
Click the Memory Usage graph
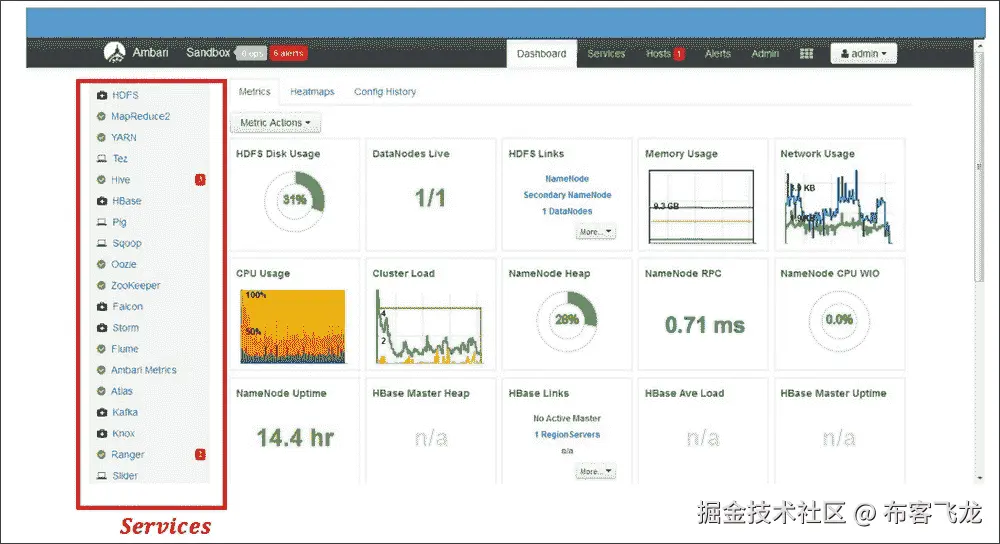[x=701, y=207]
